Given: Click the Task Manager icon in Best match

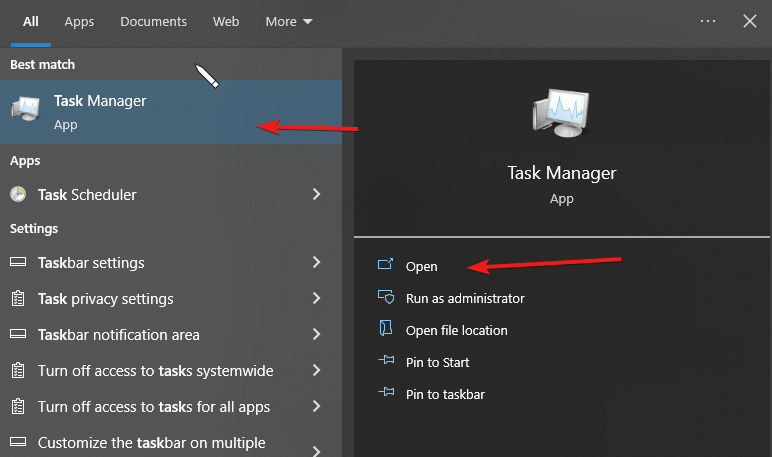Looking at the screenshot, I should pyautogui.click(x=26, y=111).
